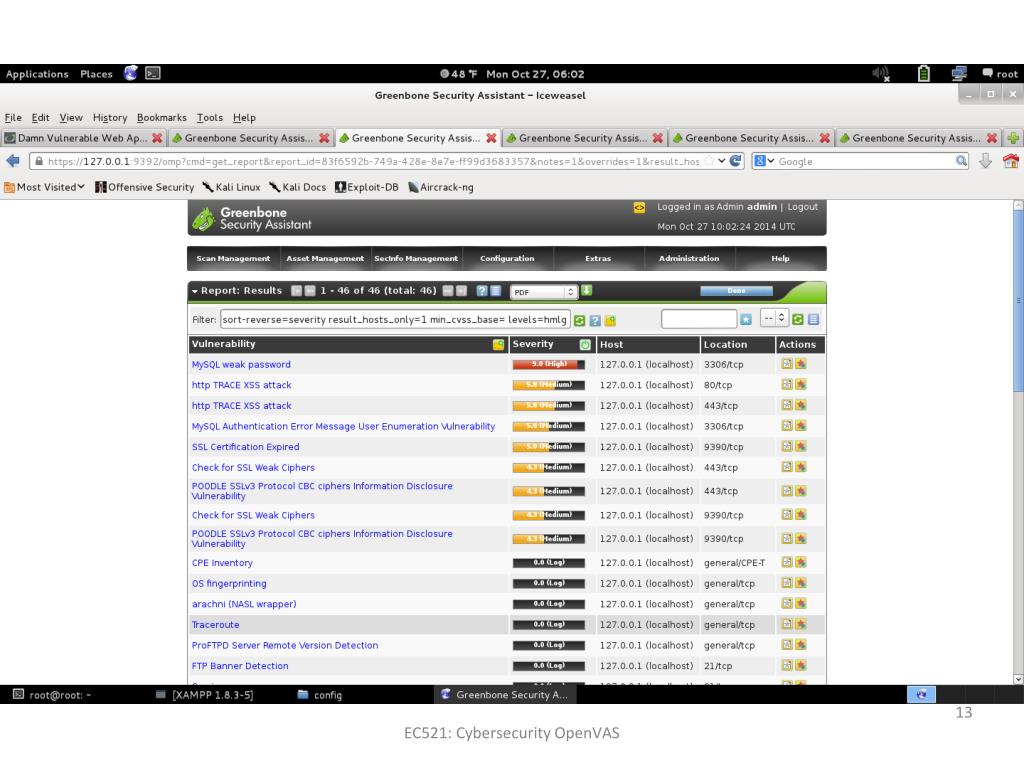The height and width of the screenshot is (768, 1024).
Task: Add note for Traceroute row
Action: pyautogui.click(x=787, y=624)
